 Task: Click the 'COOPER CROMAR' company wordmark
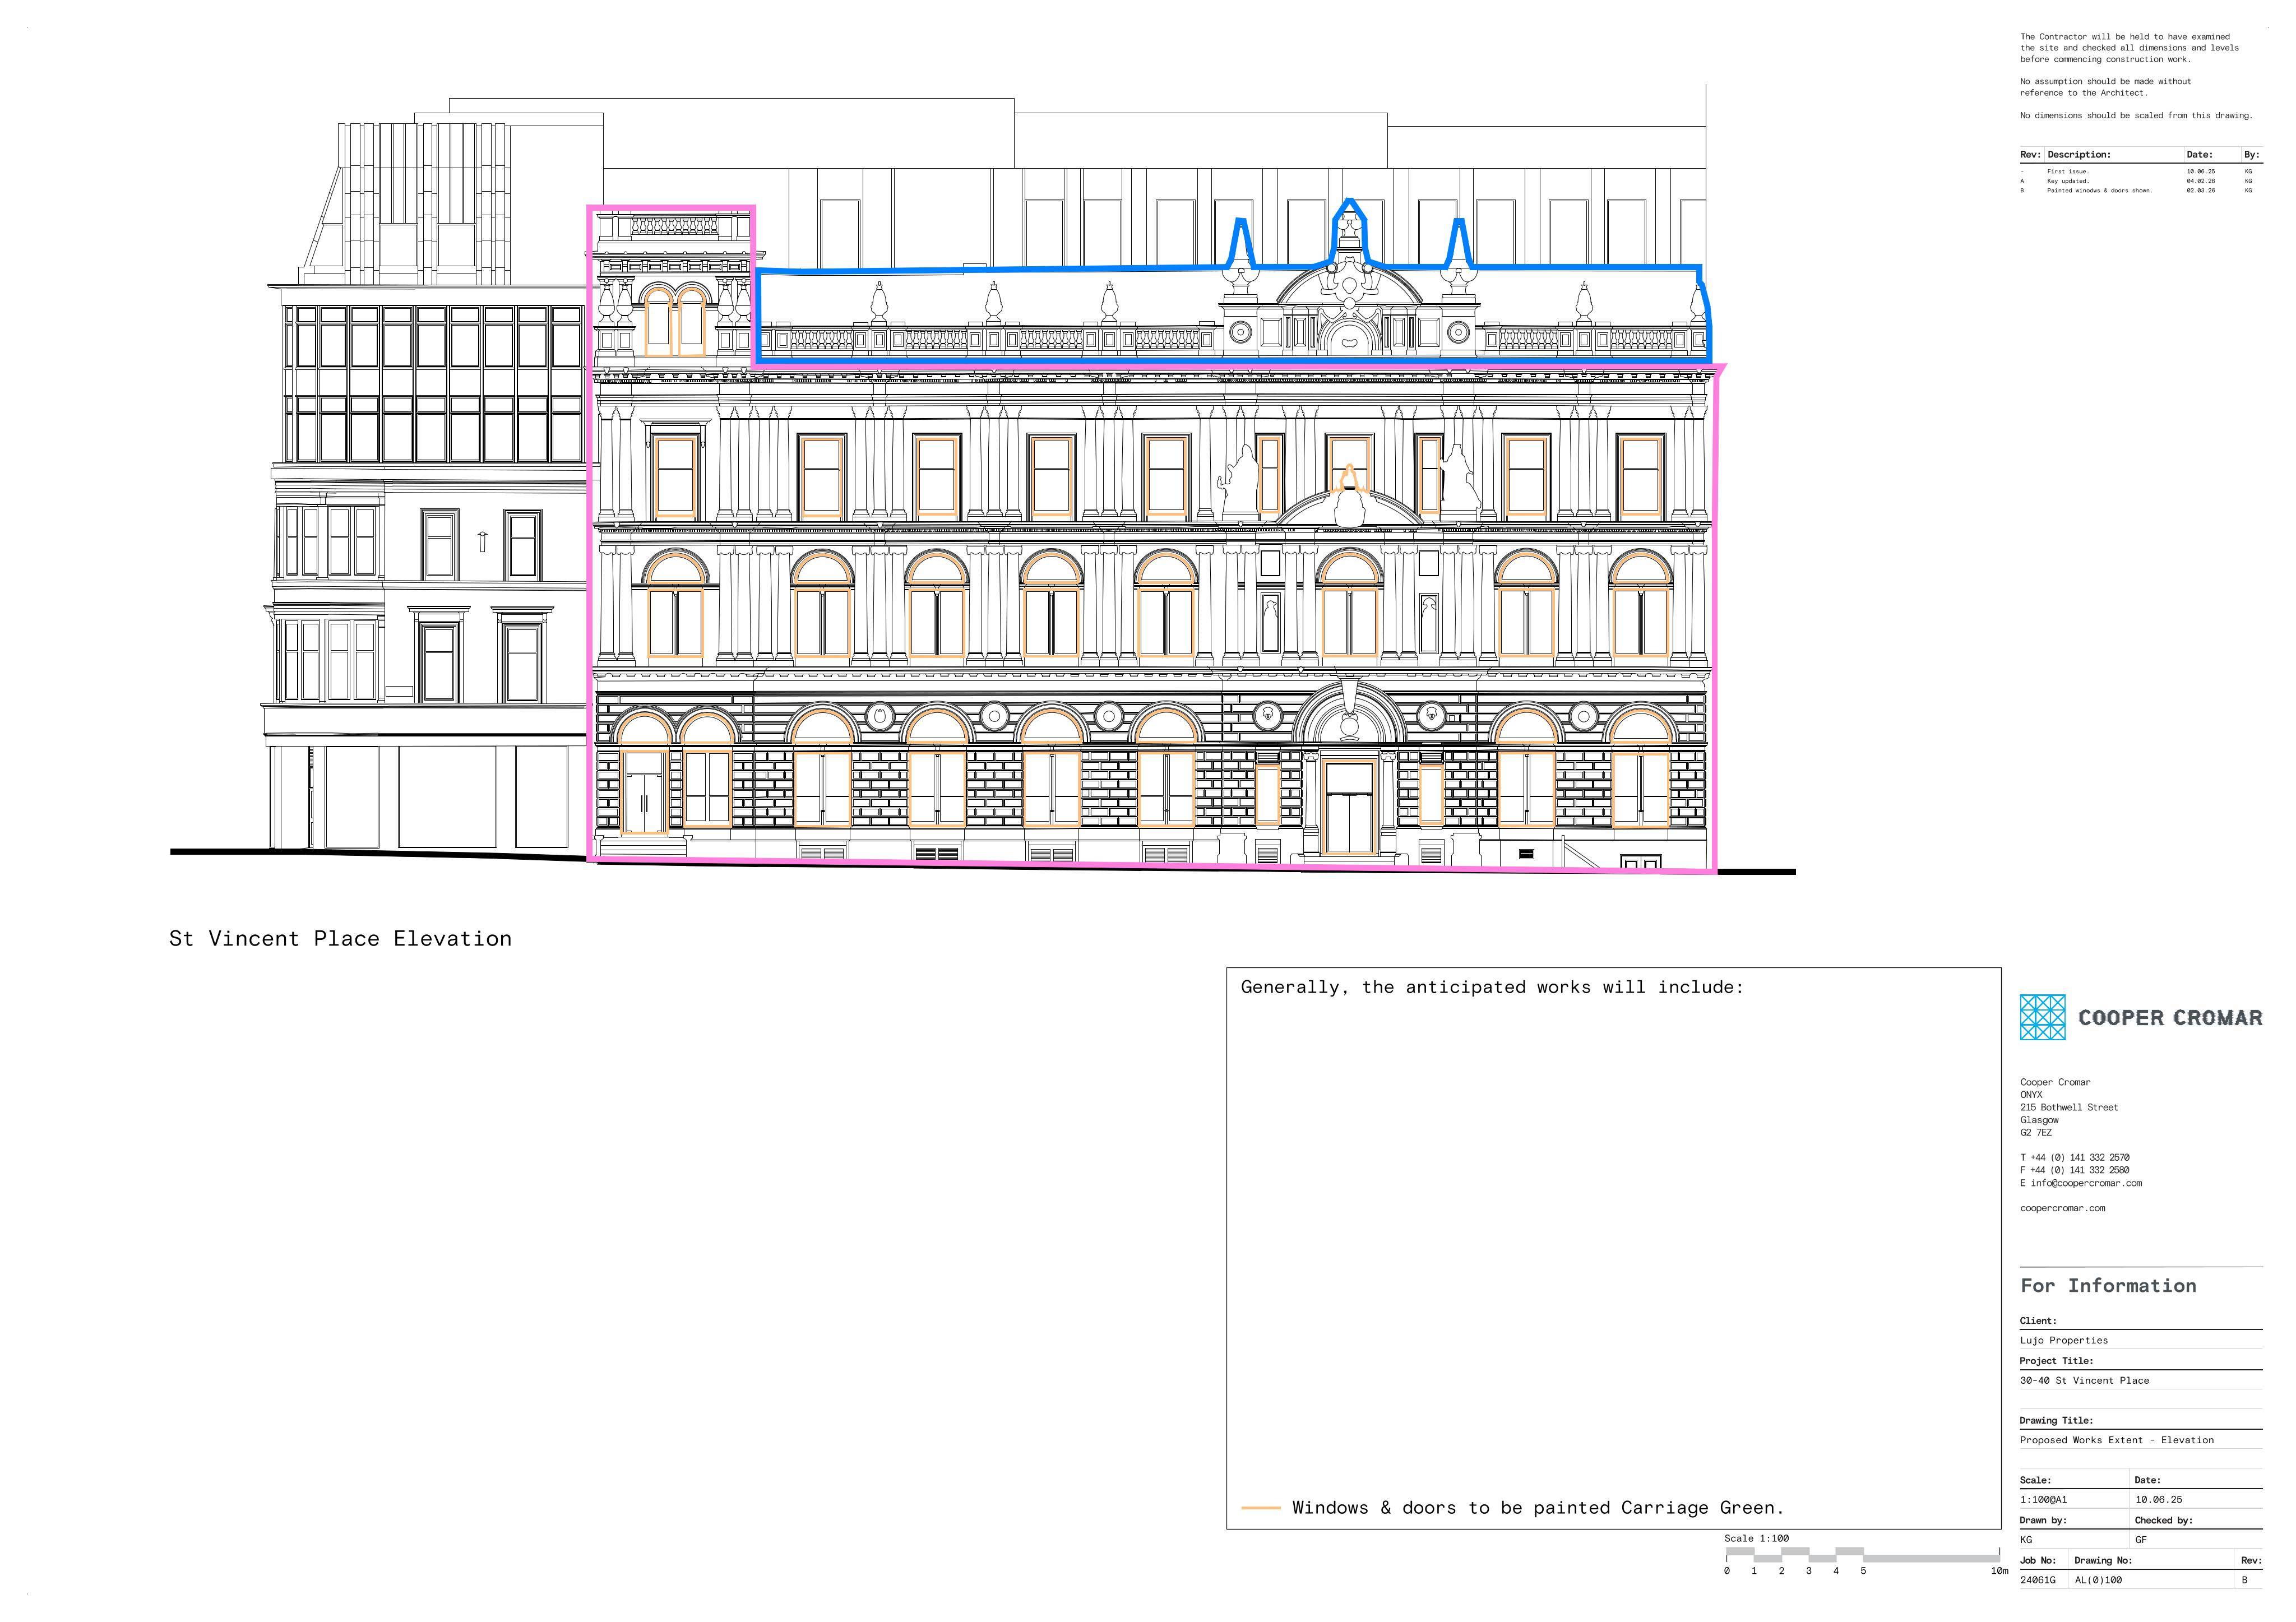point(2170,1018)
